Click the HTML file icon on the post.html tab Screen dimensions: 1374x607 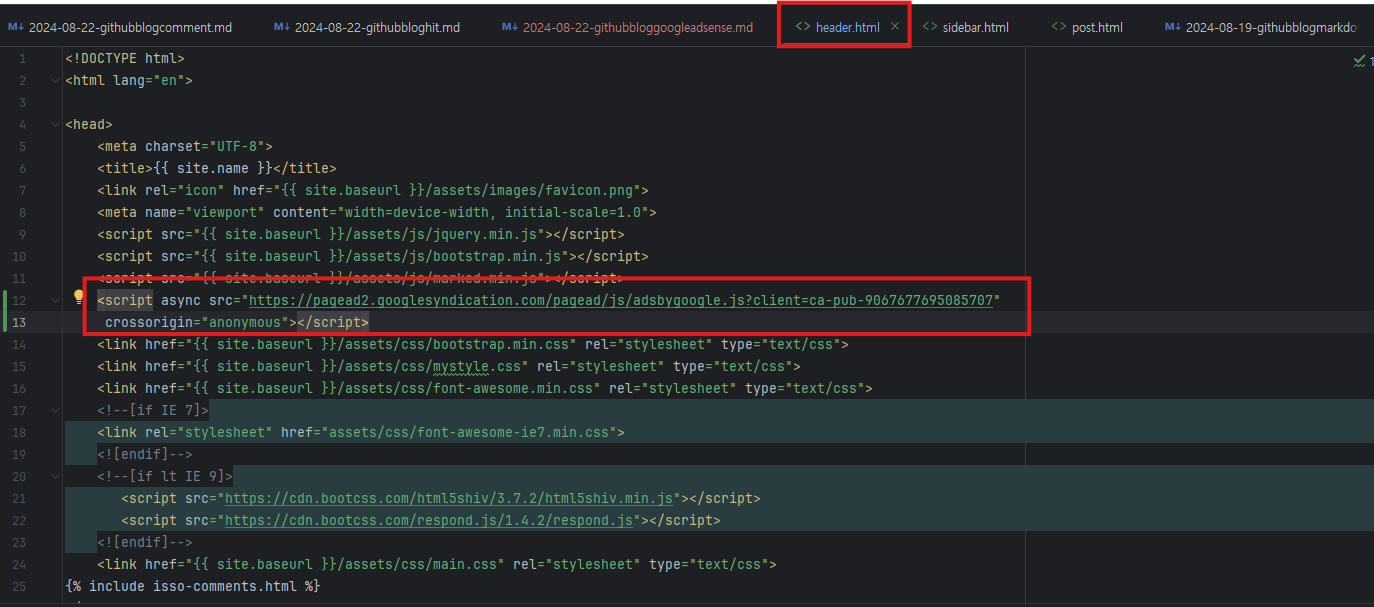[x=1059, y=27]
